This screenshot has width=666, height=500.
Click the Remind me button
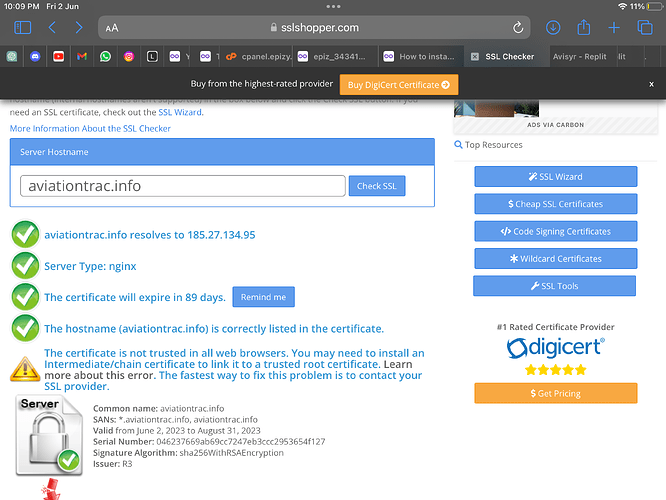(x=263, y=297)
